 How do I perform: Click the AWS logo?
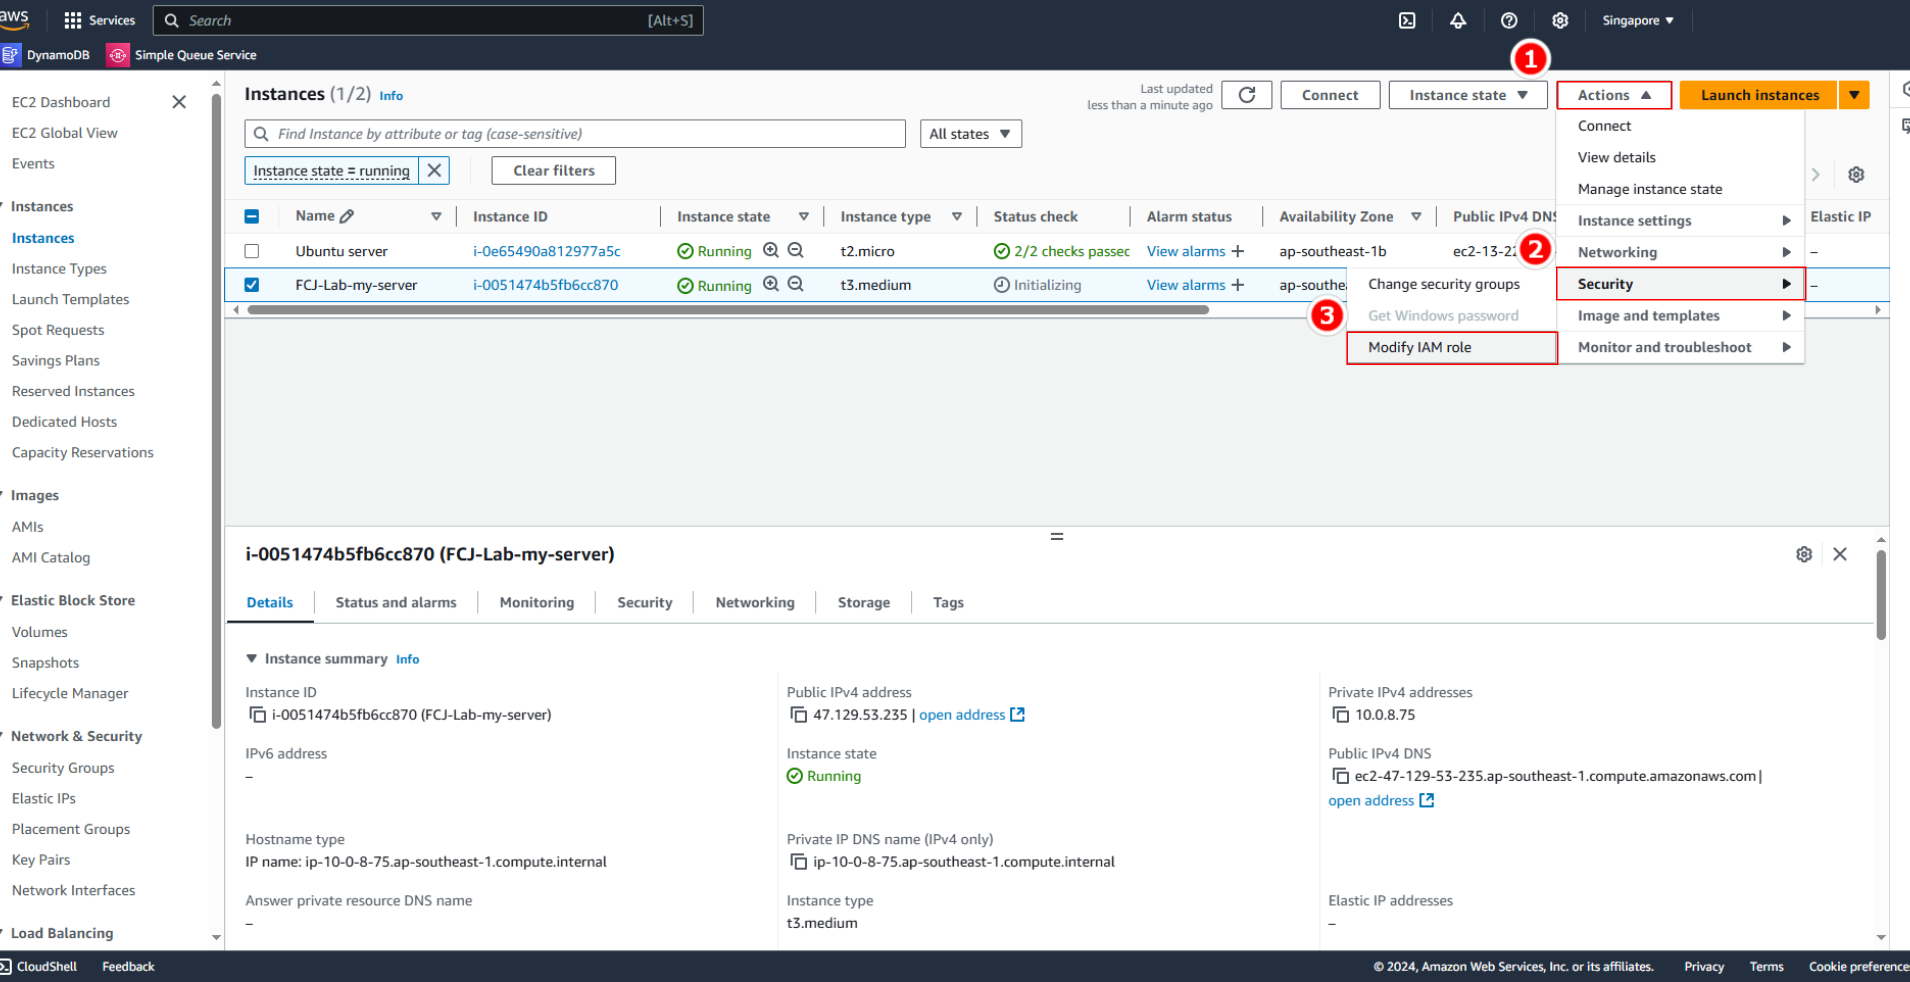pos(14,19)
